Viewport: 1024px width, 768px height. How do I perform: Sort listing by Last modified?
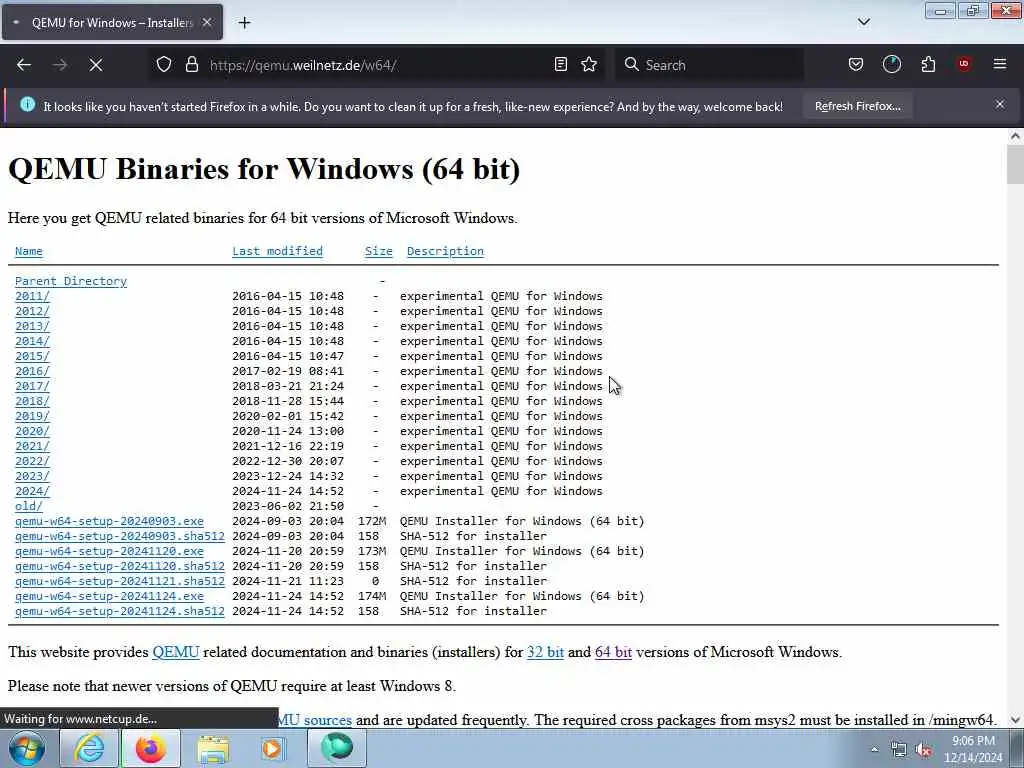click(x=278, y=251)
